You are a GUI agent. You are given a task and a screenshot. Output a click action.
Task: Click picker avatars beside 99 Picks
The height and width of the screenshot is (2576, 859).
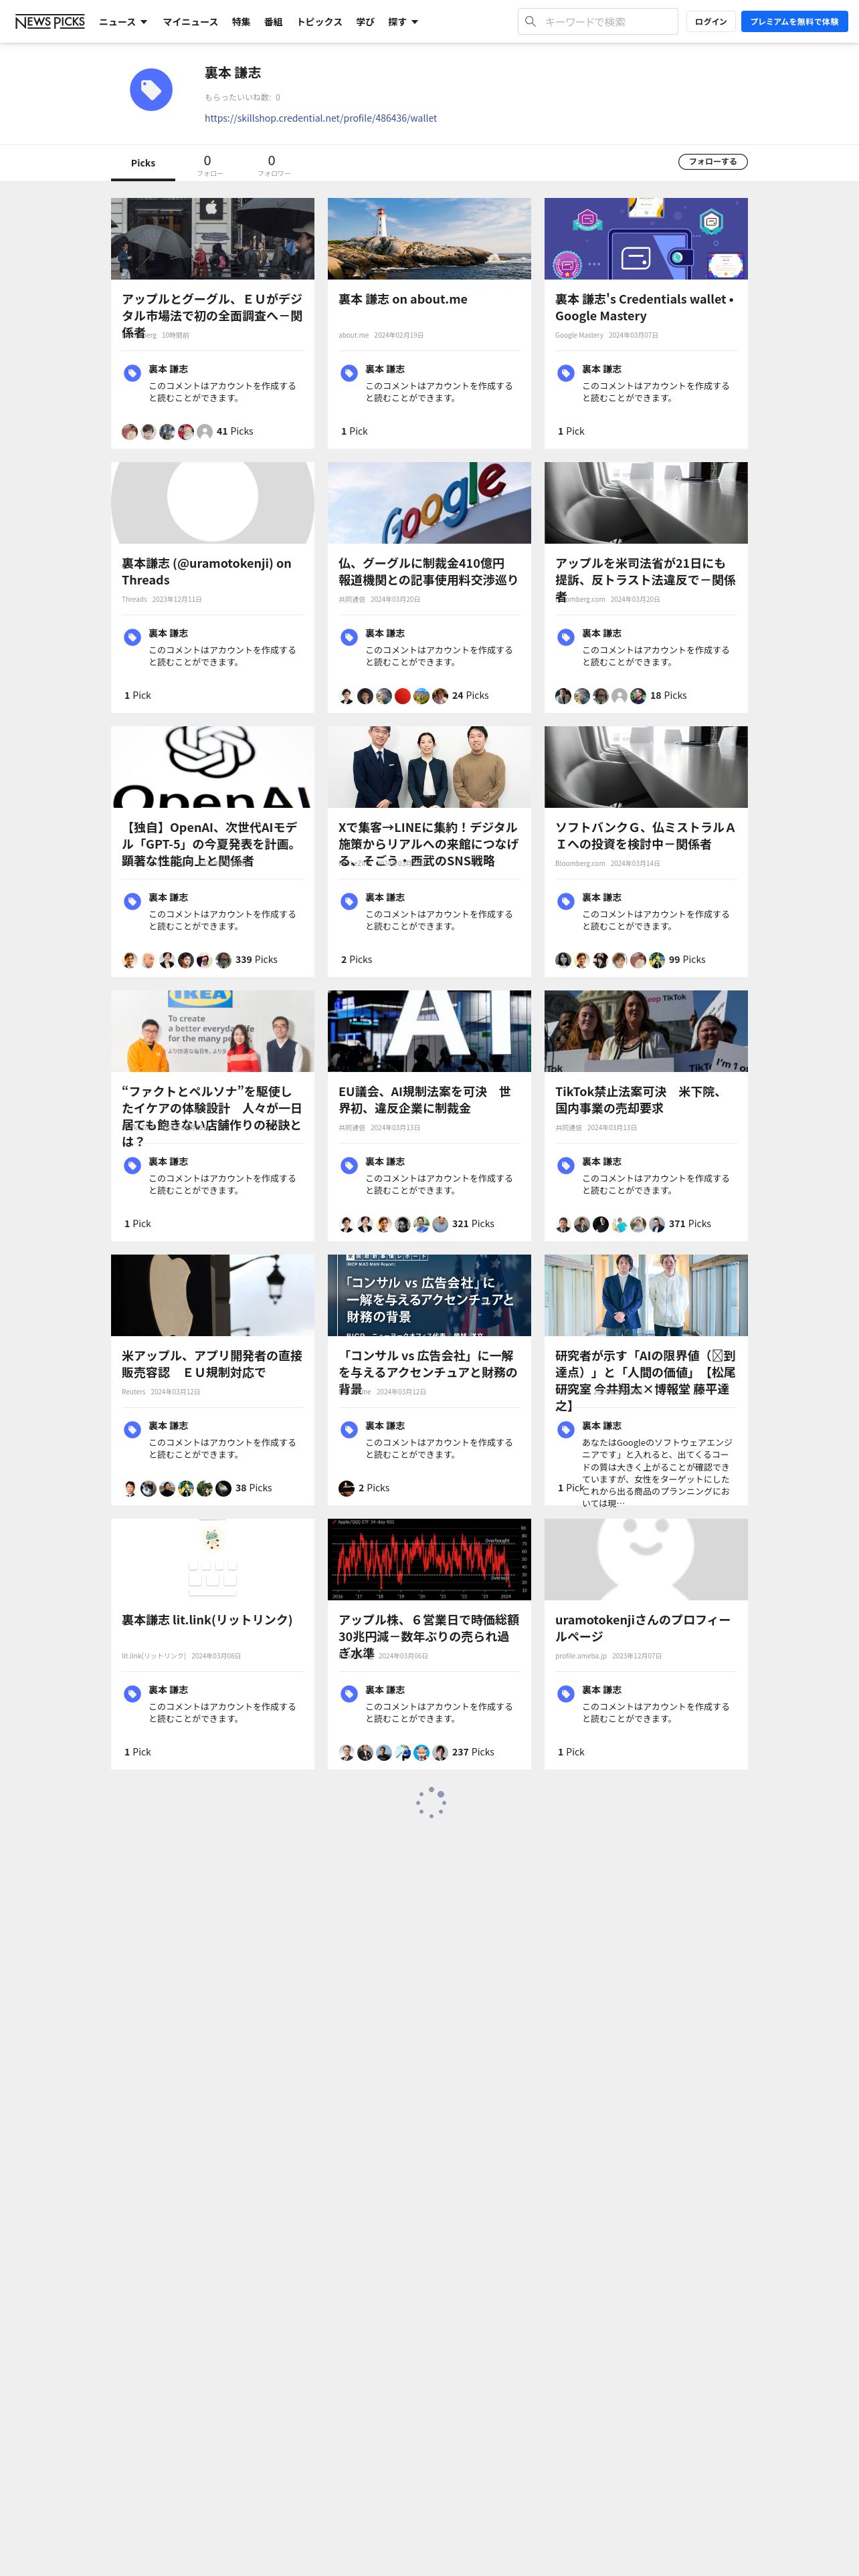[610, 960]
